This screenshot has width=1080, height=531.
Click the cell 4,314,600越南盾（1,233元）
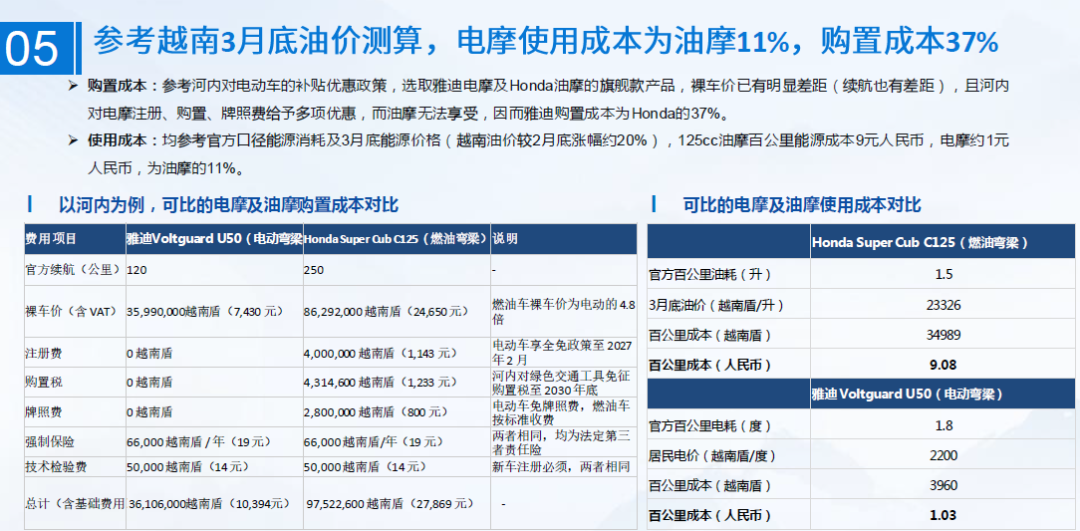(x=380, y=382)
